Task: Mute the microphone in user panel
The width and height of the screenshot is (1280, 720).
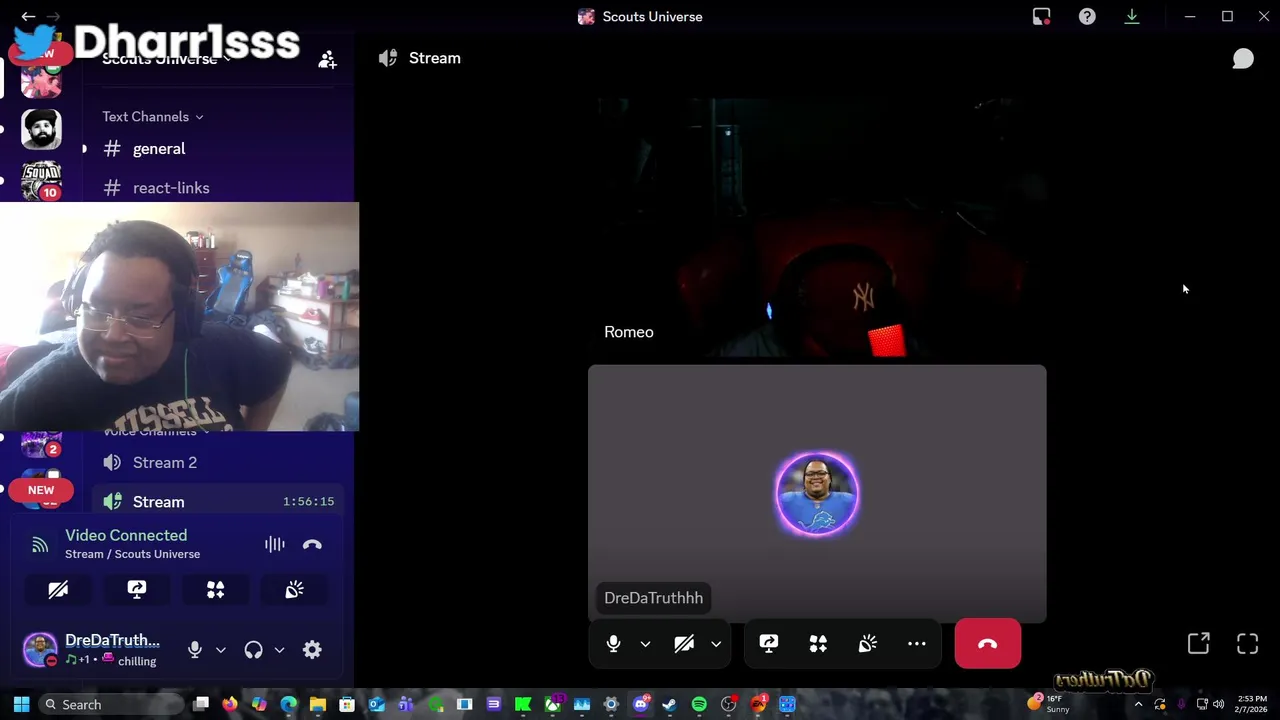Action: point(195,649)
